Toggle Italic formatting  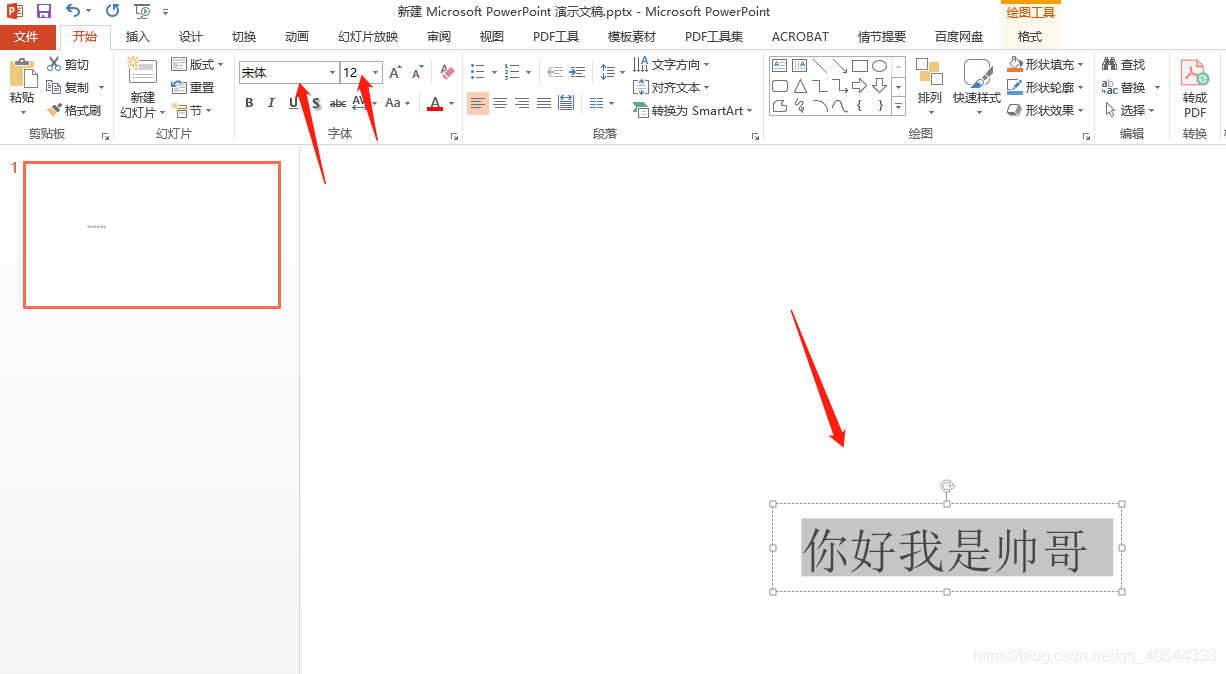click(271, 103)
